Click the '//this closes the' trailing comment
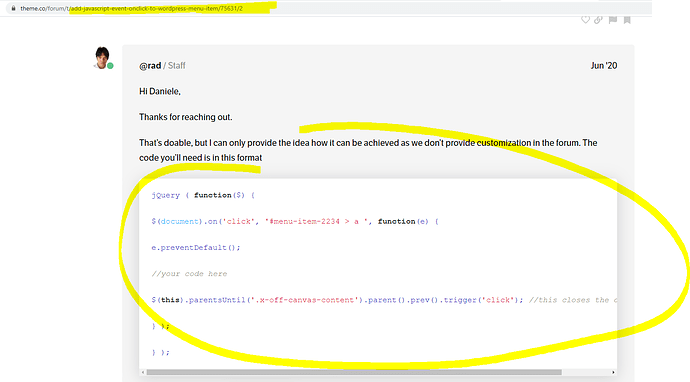 click(x=572, y=300)
